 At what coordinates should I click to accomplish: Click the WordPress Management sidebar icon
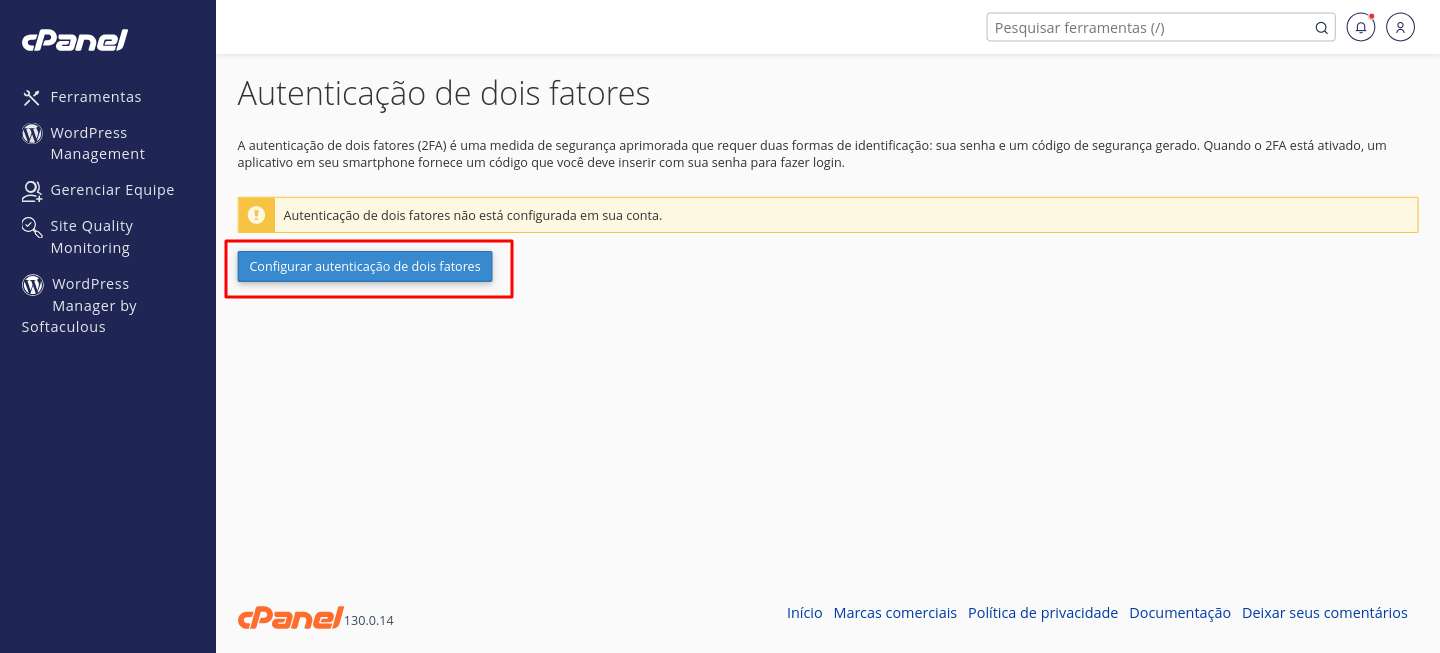(x=32, y=134)
